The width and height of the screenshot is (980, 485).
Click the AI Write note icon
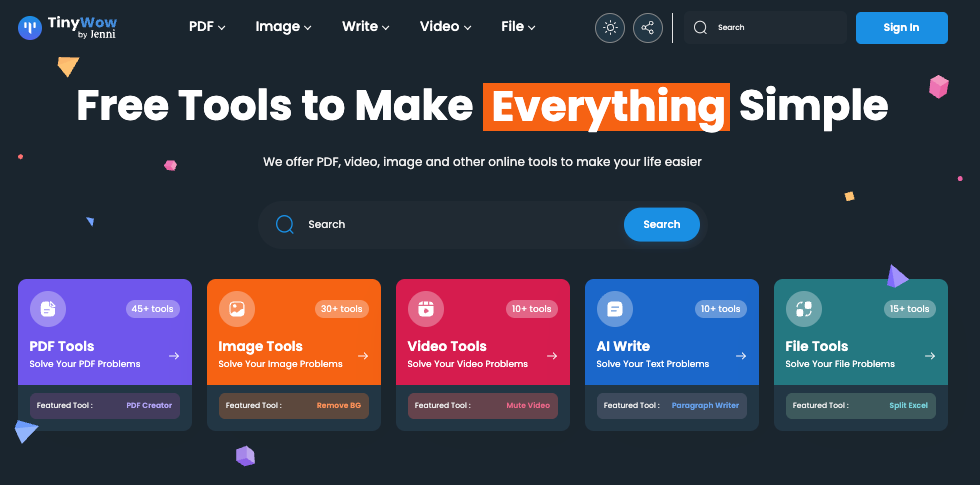[x=615, y=309]
